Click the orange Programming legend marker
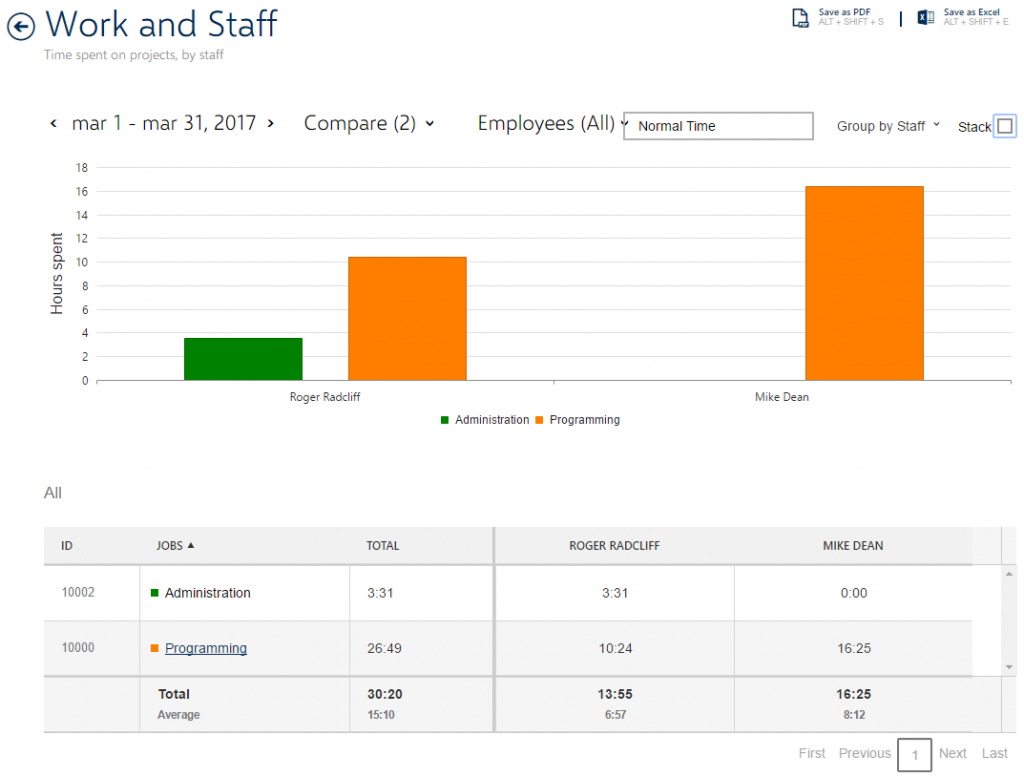This screenshot has height=777, width=1024. [539, 420]
